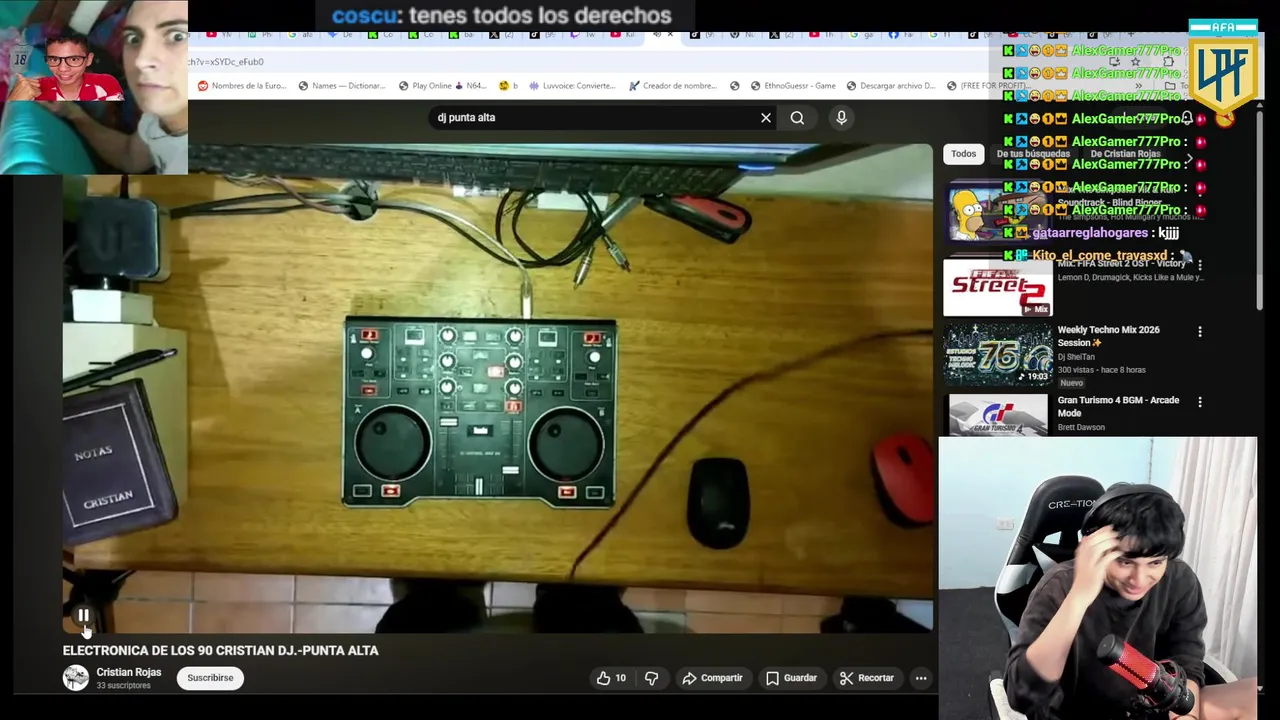This screenshot has height=720, width=1280.
Task: Select the 'De Cristian Rojas' filter chip
Action: click(1125, 154)
